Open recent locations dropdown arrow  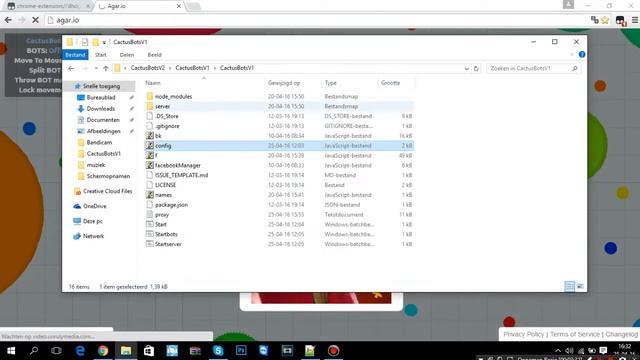[x=96, y=69]
